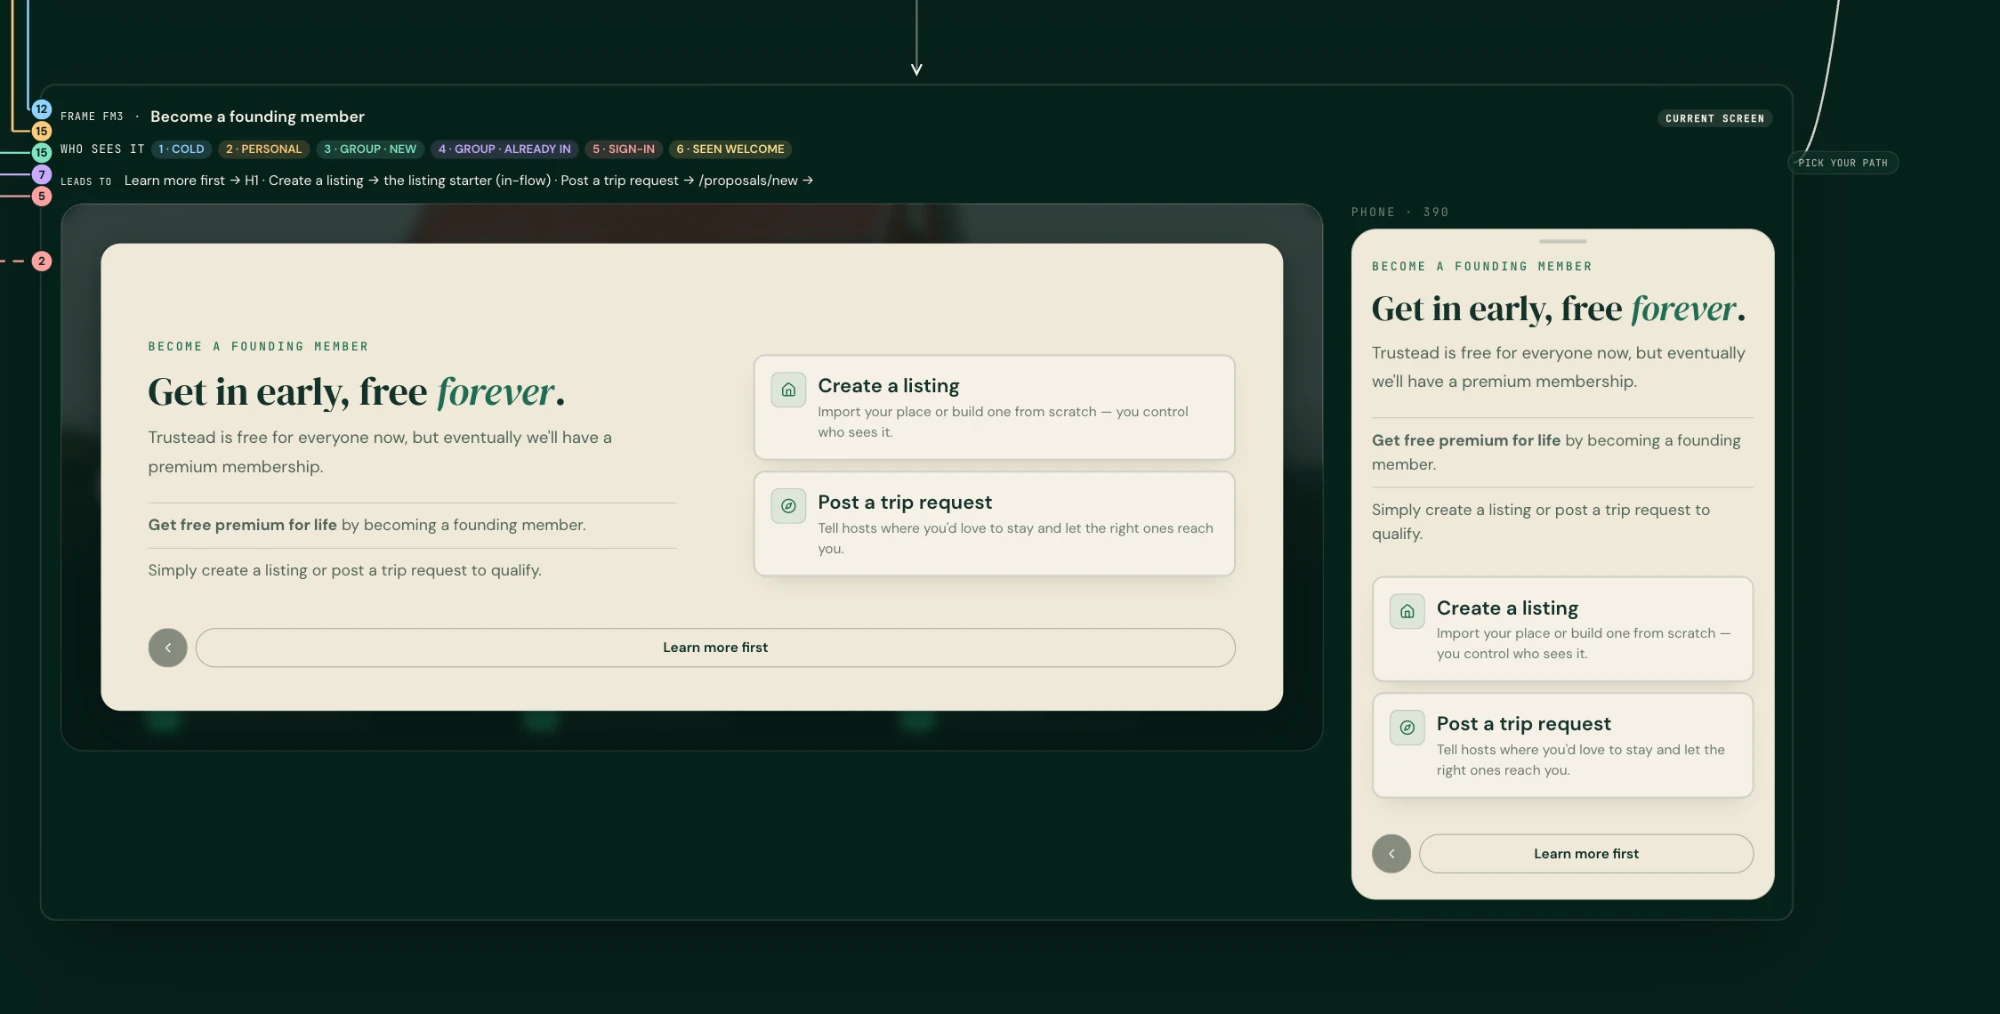The height and width of the screenshot is (1014, 2000).
Task: Select the orange 15 connector badge
Action: [x=42, y=131]
